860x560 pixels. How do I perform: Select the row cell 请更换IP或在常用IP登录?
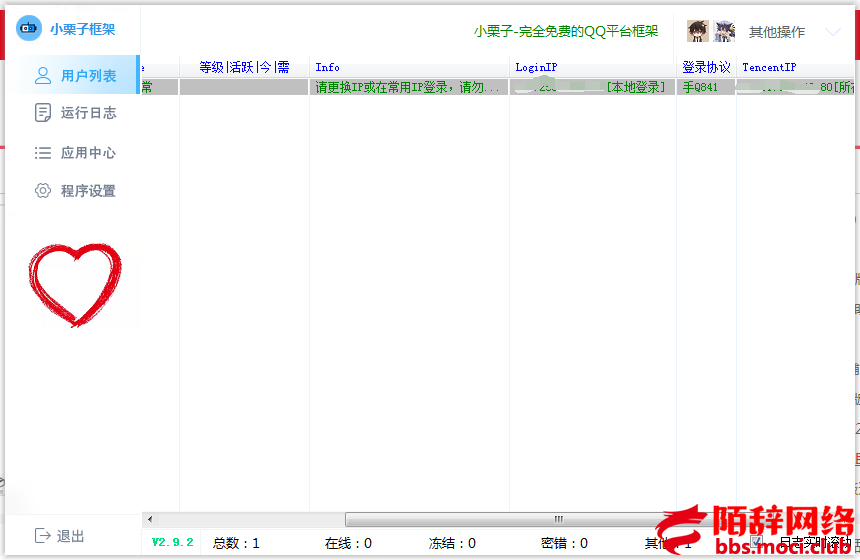point(409,87)
